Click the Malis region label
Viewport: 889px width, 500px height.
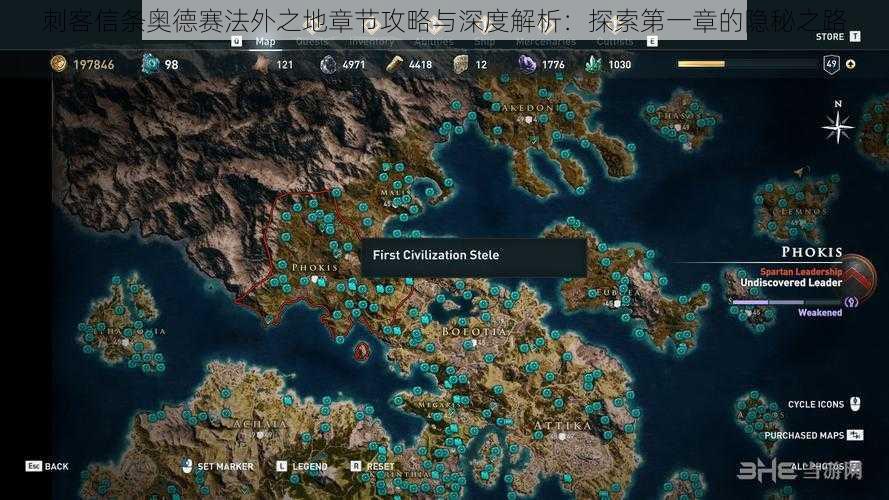[x=395, y=193]
